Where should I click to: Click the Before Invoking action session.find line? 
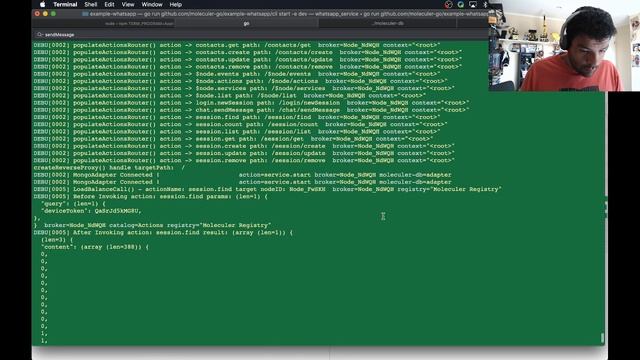coord(151,197)
